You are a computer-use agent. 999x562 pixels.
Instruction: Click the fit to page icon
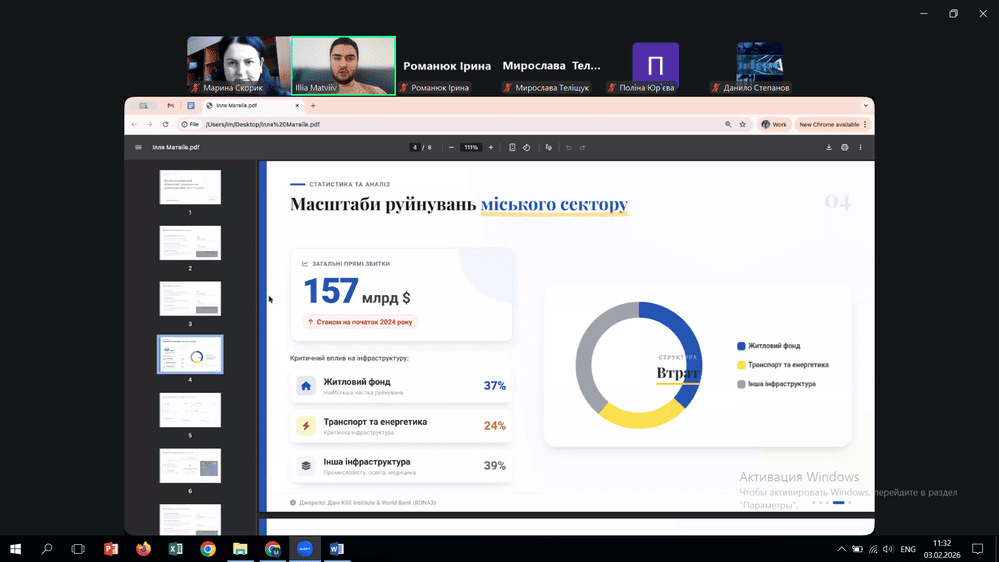[x=512, y=147]
